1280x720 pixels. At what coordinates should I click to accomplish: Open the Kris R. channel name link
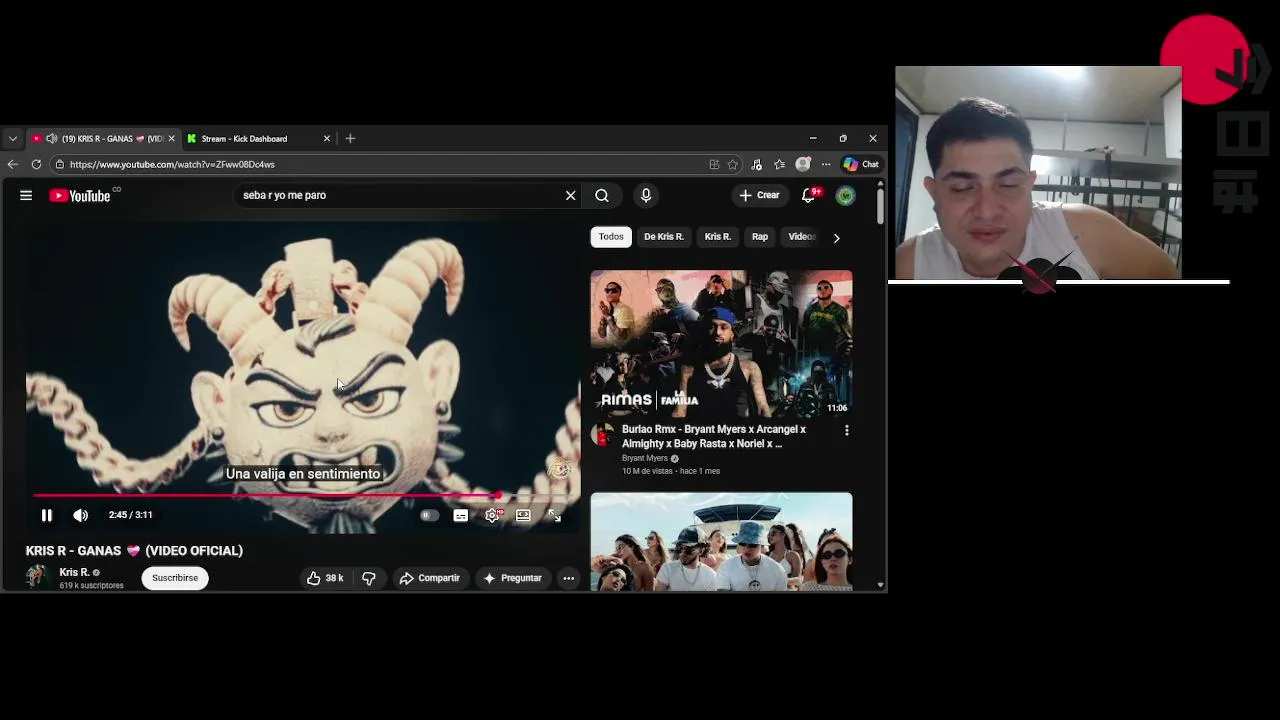coord(74,572)
